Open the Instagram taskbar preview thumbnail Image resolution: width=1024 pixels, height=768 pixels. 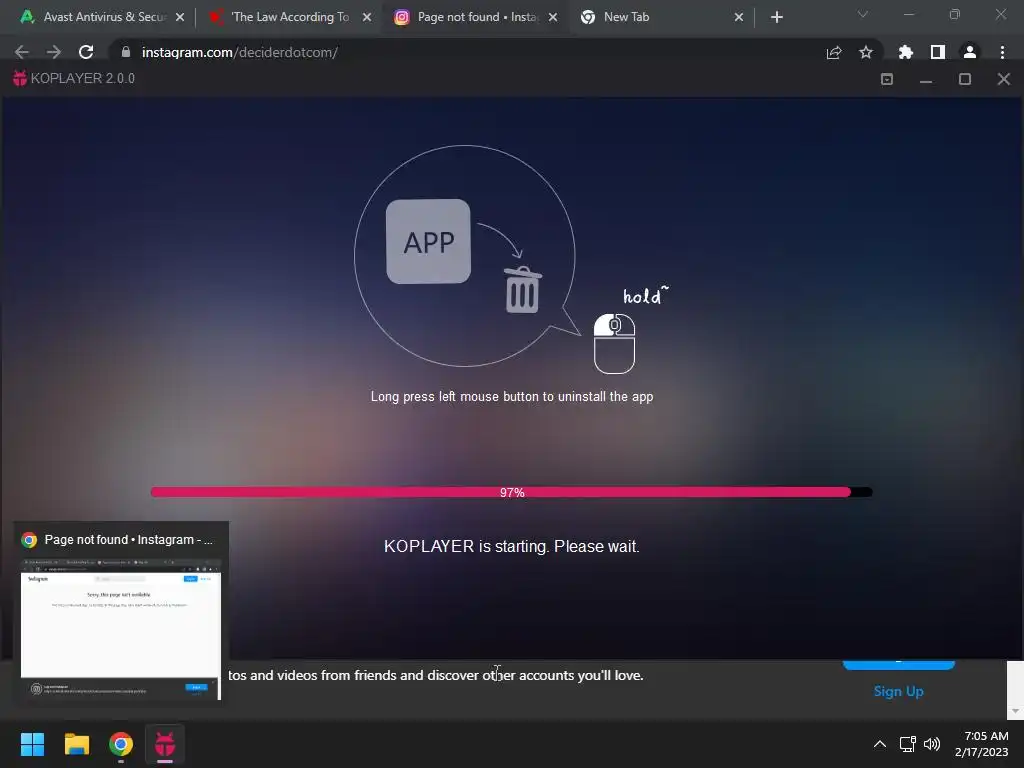[x=121, y=630]
